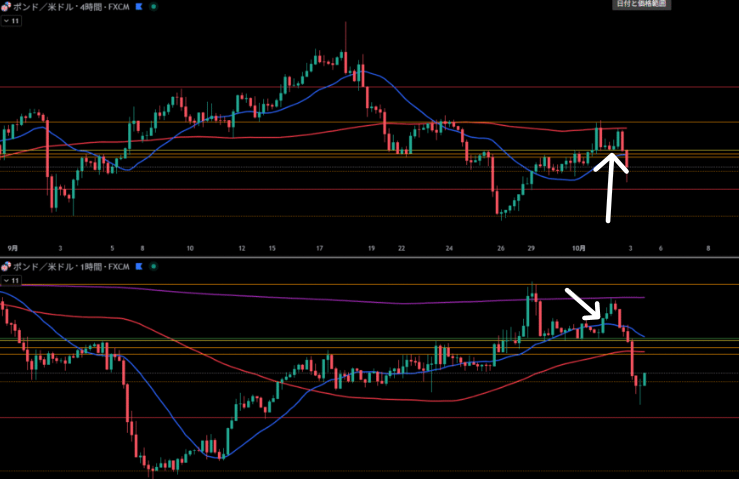Click the green market status dot in 1-hour chart
Viewport: 739px width, 479px height.
click(x=153, y=267)
